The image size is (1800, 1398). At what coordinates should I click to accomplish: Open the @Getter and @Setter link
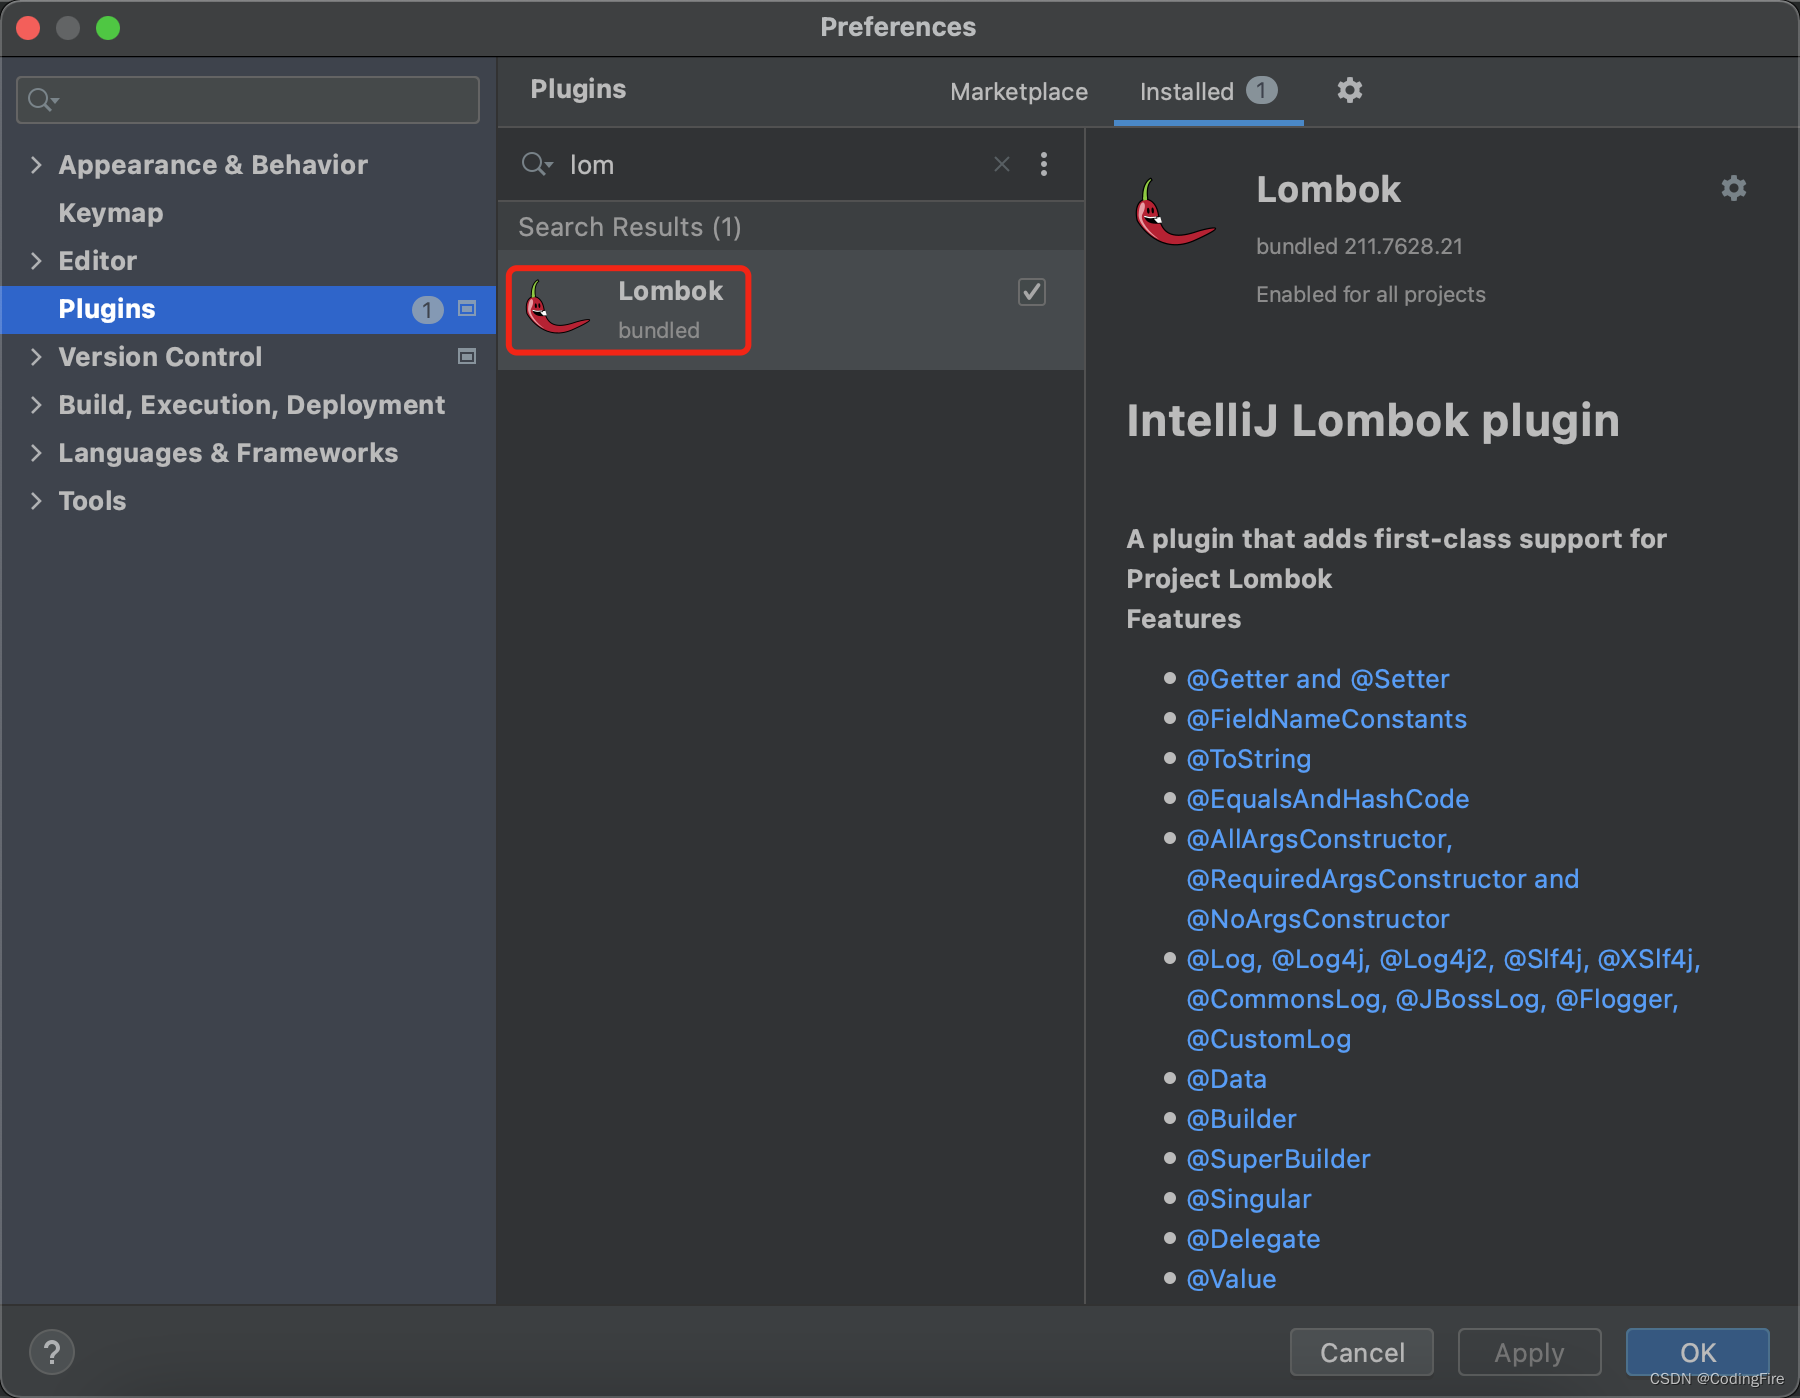click(x=1317, y=679)
